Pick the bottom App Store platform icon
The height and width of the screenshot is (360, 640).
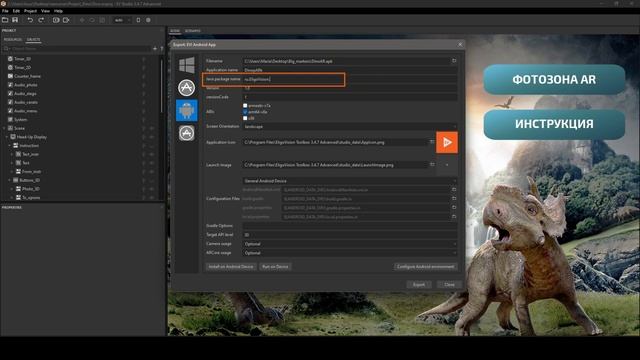[x=187, y=133]
